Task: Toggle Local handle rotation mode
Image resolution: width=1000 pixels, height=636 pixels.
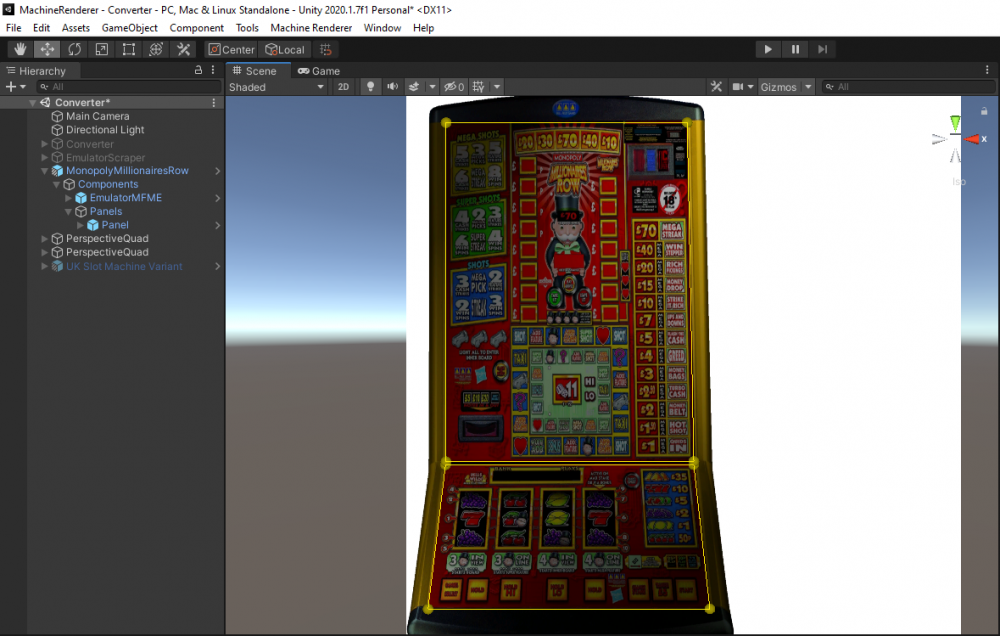Action: (285, 49)
